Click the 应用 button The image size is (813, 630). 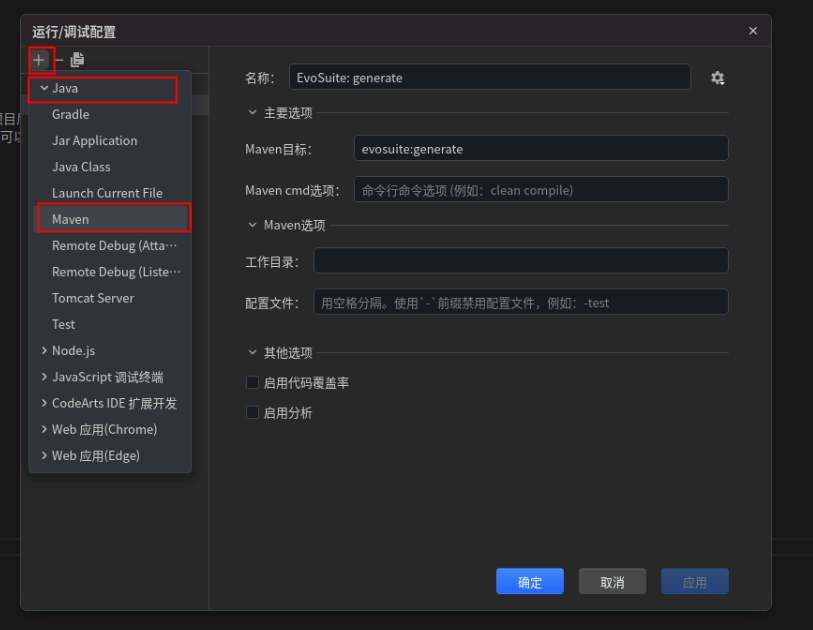[x=694, y=581]
